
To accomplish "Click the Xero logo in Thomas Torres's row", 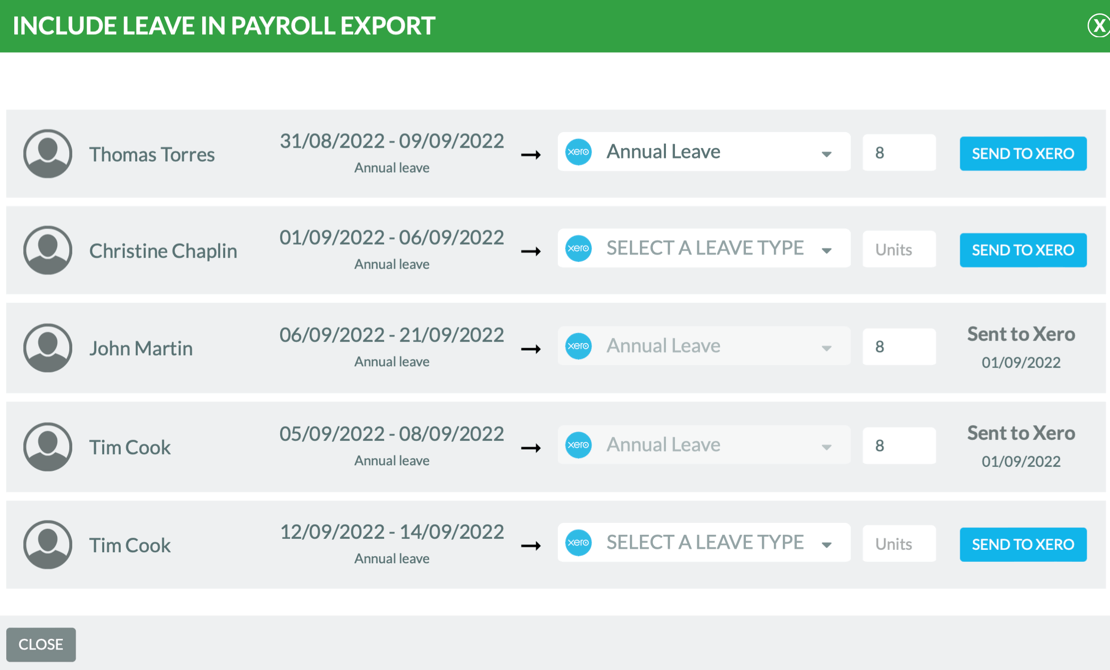I will tap(579, 152).
